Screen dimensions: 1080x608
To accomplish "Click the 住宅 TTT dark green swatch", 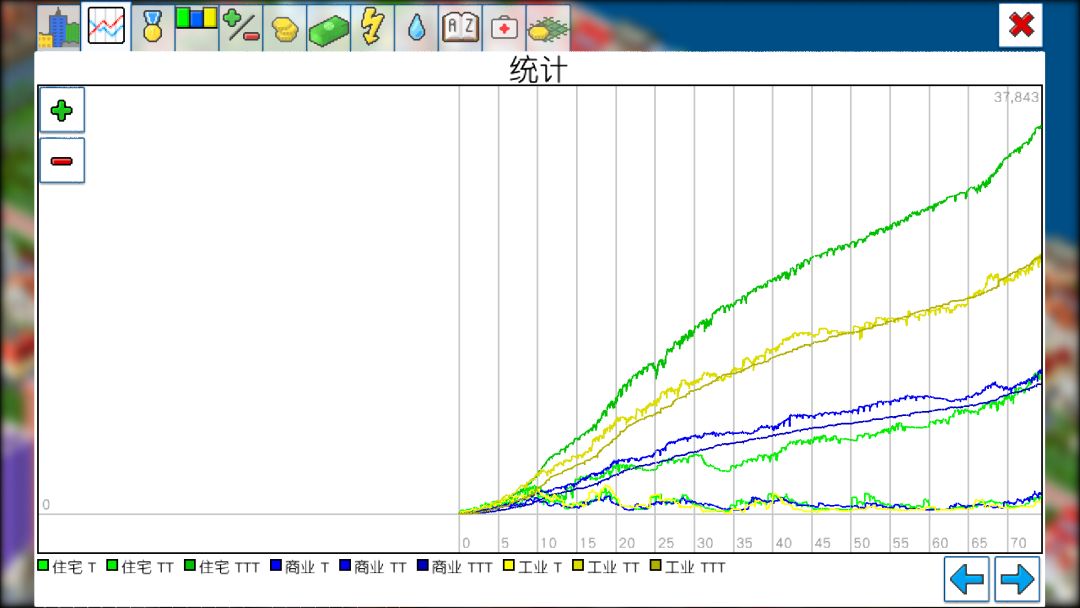I will coord(190,565).
